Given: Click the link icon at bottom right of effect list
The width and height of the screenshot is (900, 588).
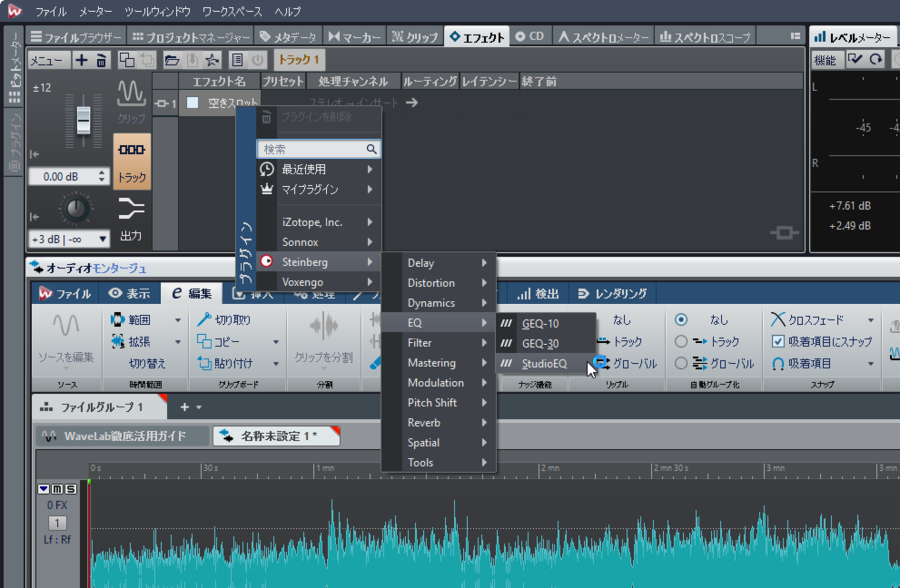Looking at the screenshot, I should pos(784,233).
